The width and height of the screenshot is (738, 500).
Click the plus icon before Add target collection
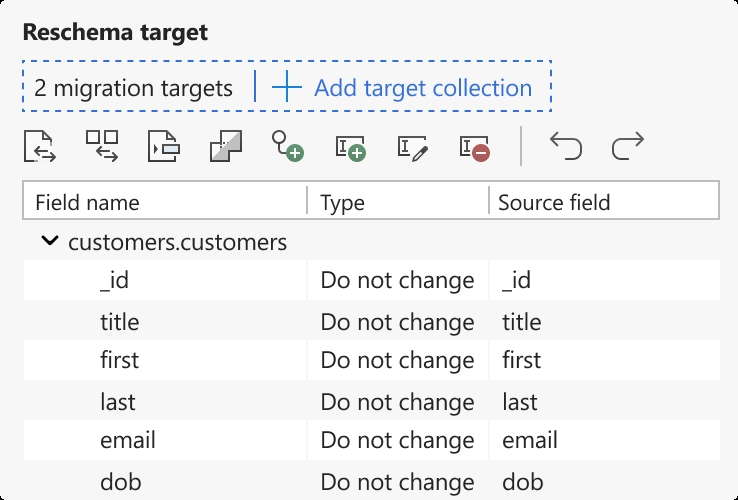click(286, 87)
